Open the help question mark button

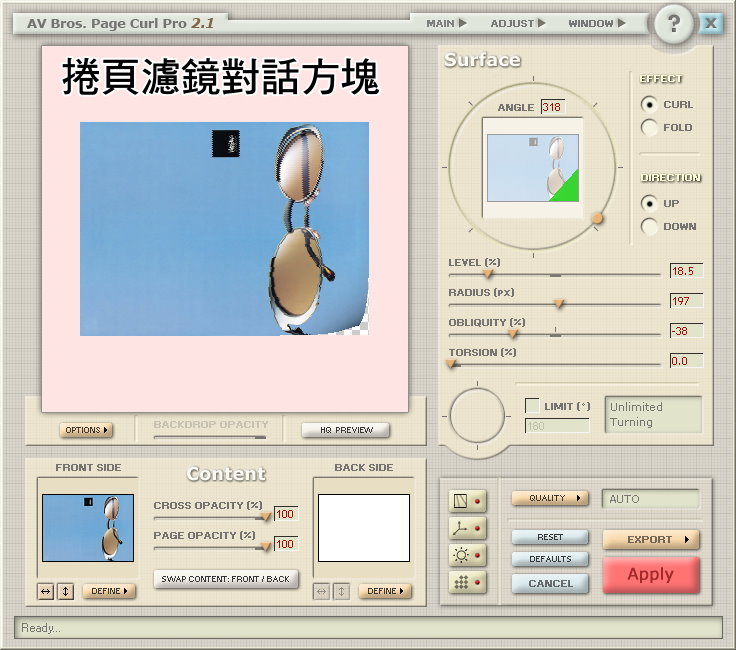pyautogui.click(x=674, y=24)
